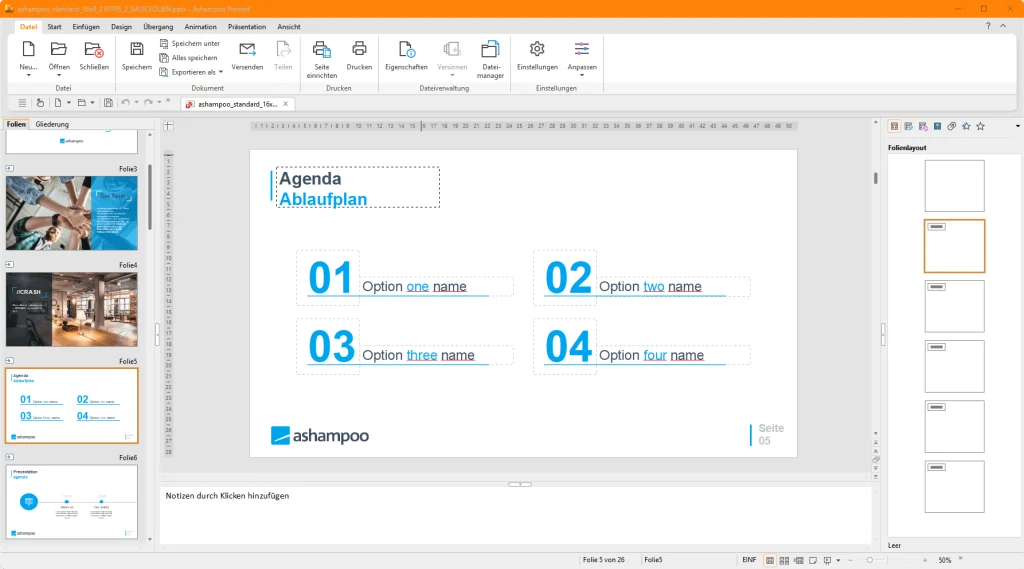Close the ashampoo_standard_16x document tab
This screenshot has height=569, width=1024.
tap(285, 104)
